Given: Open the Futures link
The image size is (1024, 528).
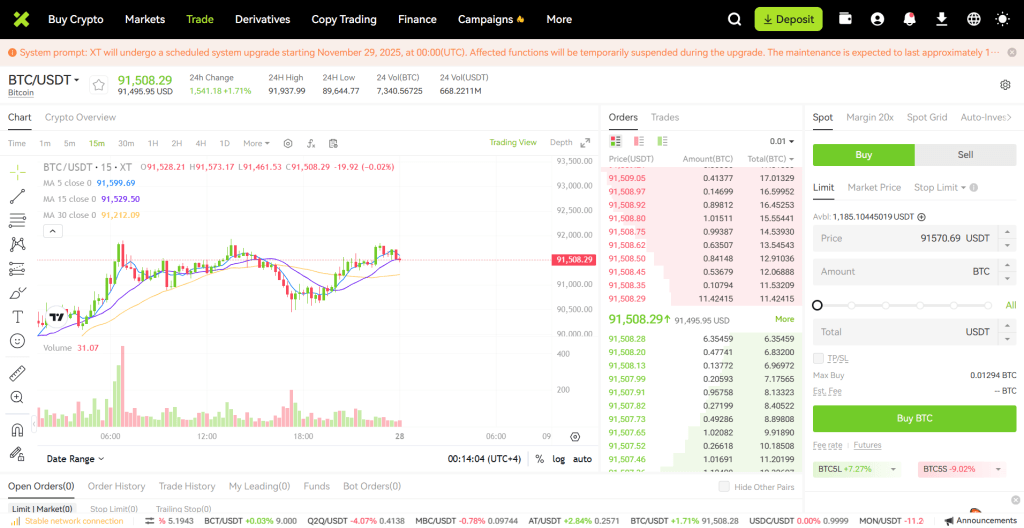Looking at the screenshot, I should [x=867, y=445].
